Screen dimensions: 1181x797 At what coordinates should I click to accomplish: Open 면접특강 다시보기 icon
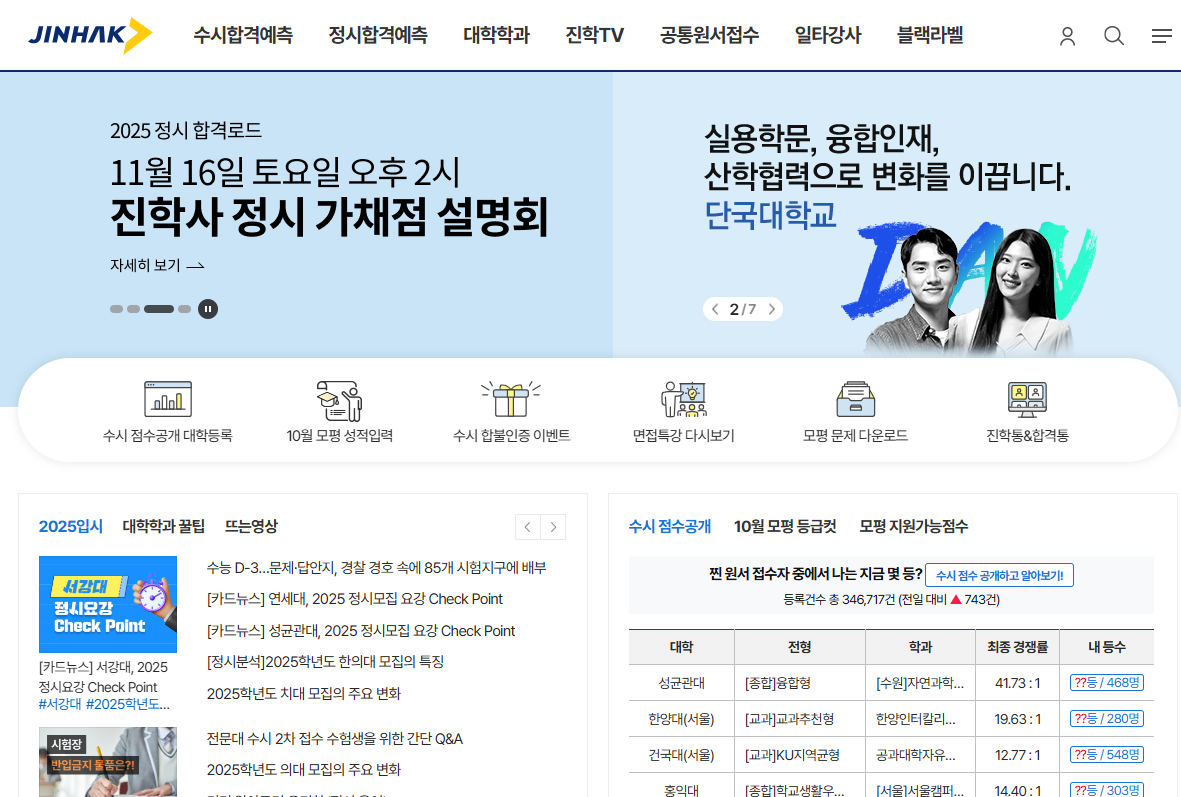point(684,399)
